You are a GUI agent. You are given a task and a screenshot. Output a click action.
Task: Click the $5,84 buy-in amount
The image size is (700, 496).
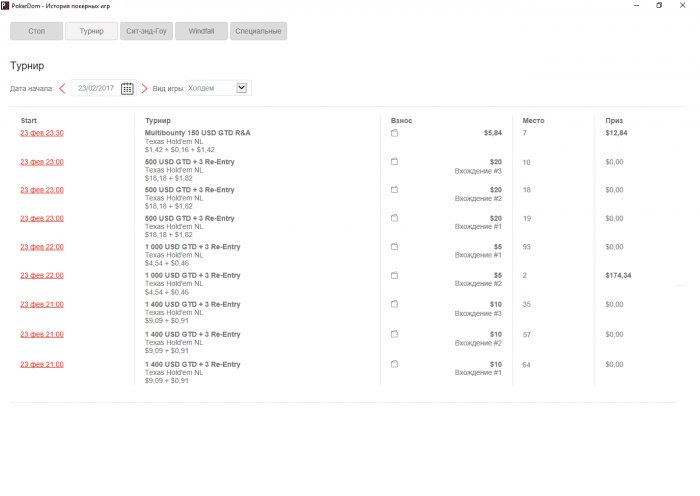pyautogui.click(x=493, y=133)
